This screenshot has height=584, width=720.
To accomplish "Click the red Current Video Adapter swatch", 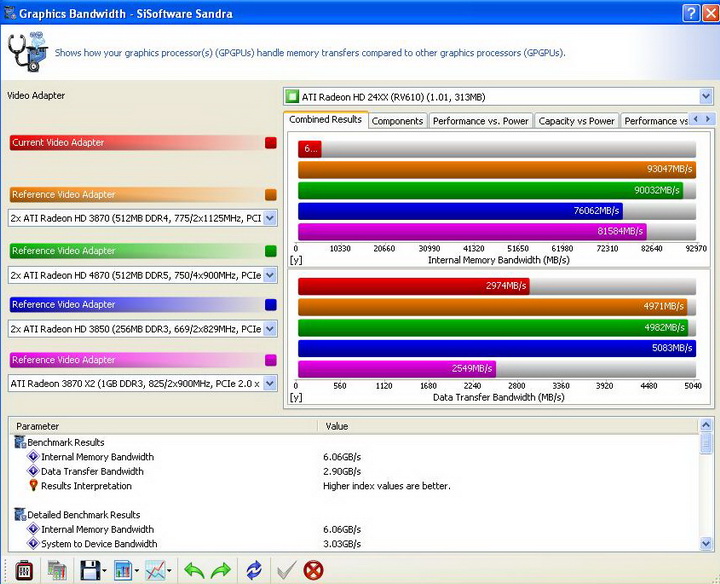I will pyautogui.click(x=270, y=142).
